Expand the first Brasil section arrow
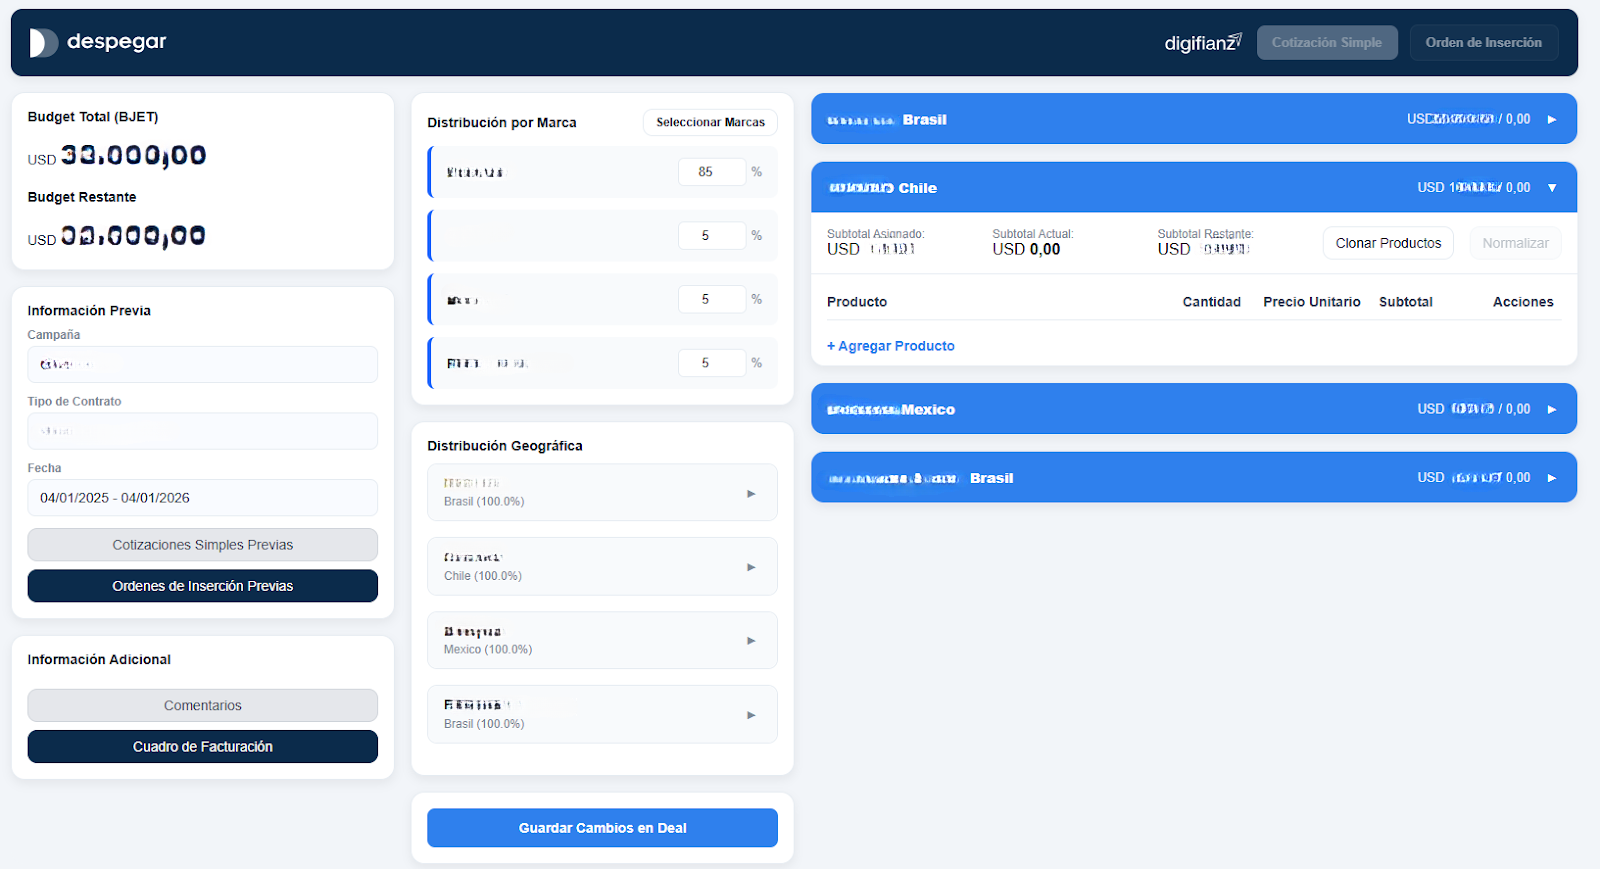1600x869 pixels. tap(1552, 119)
